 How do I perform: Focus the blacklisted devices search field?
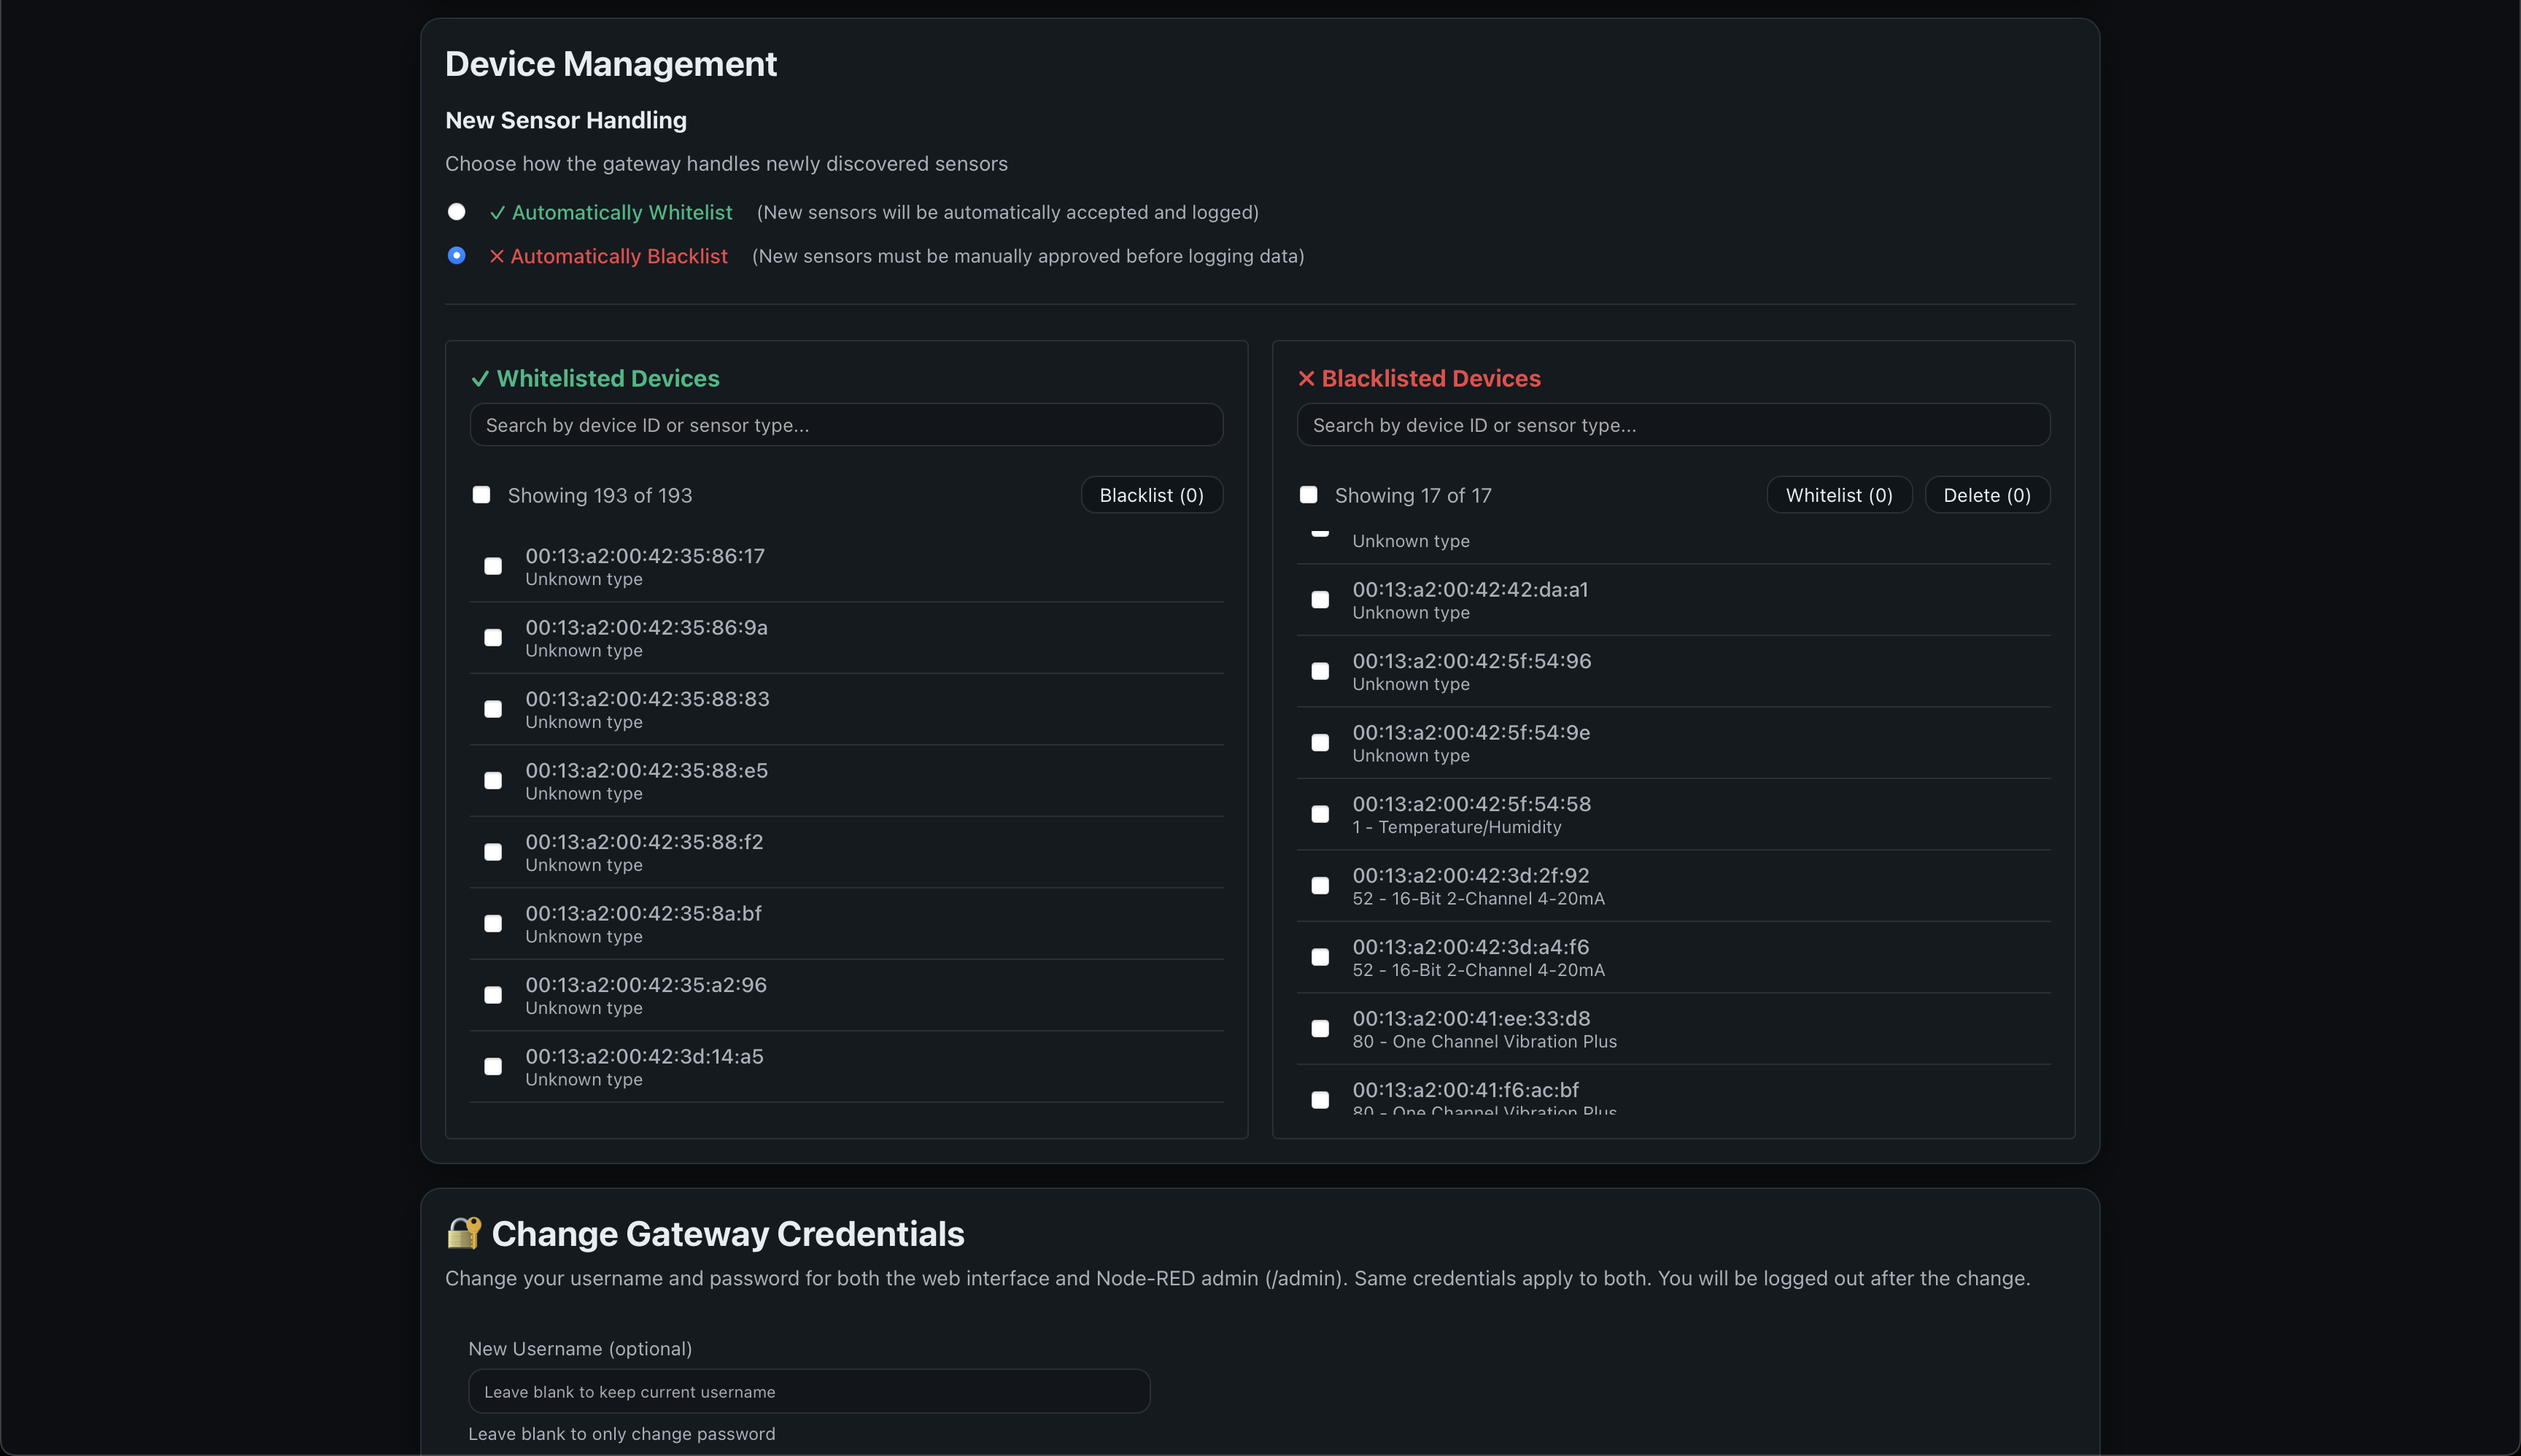pos(1672,425)
